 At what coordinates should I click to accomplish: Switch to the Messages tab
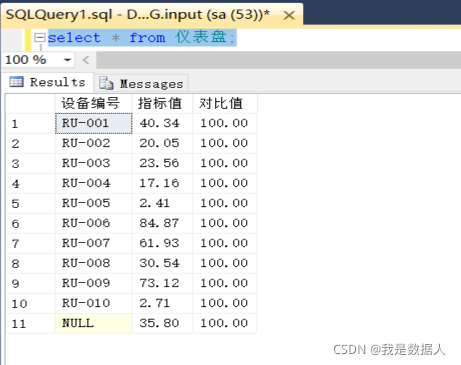[142, 83]
